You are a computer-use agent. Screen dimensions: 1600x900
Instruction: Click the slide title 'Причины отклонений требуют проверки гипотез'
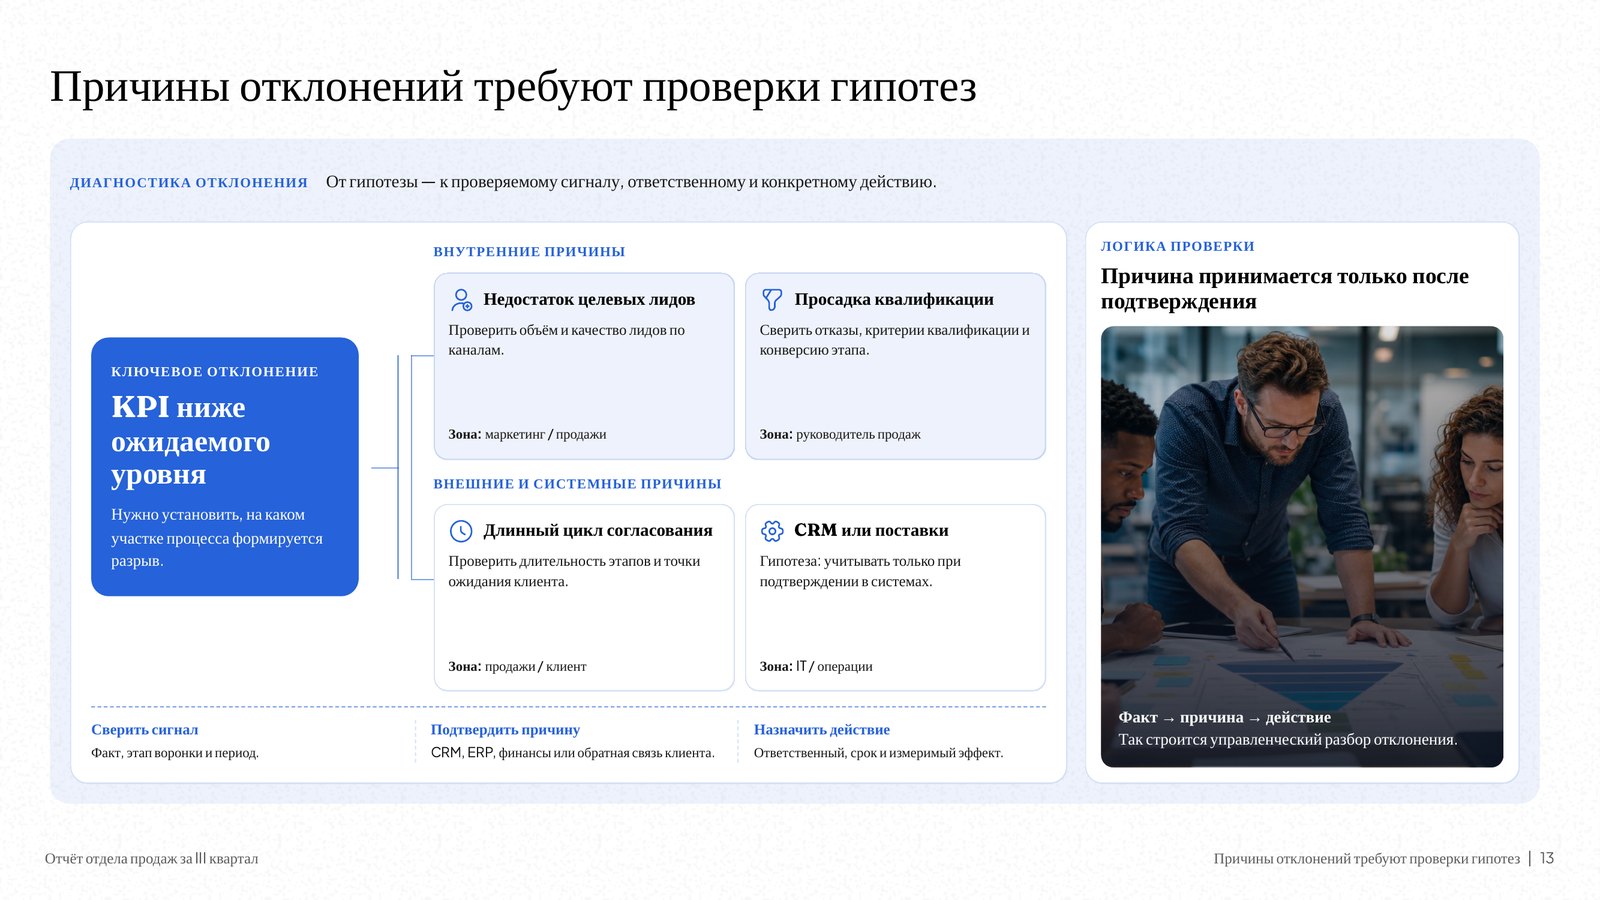tap(513, 87)
